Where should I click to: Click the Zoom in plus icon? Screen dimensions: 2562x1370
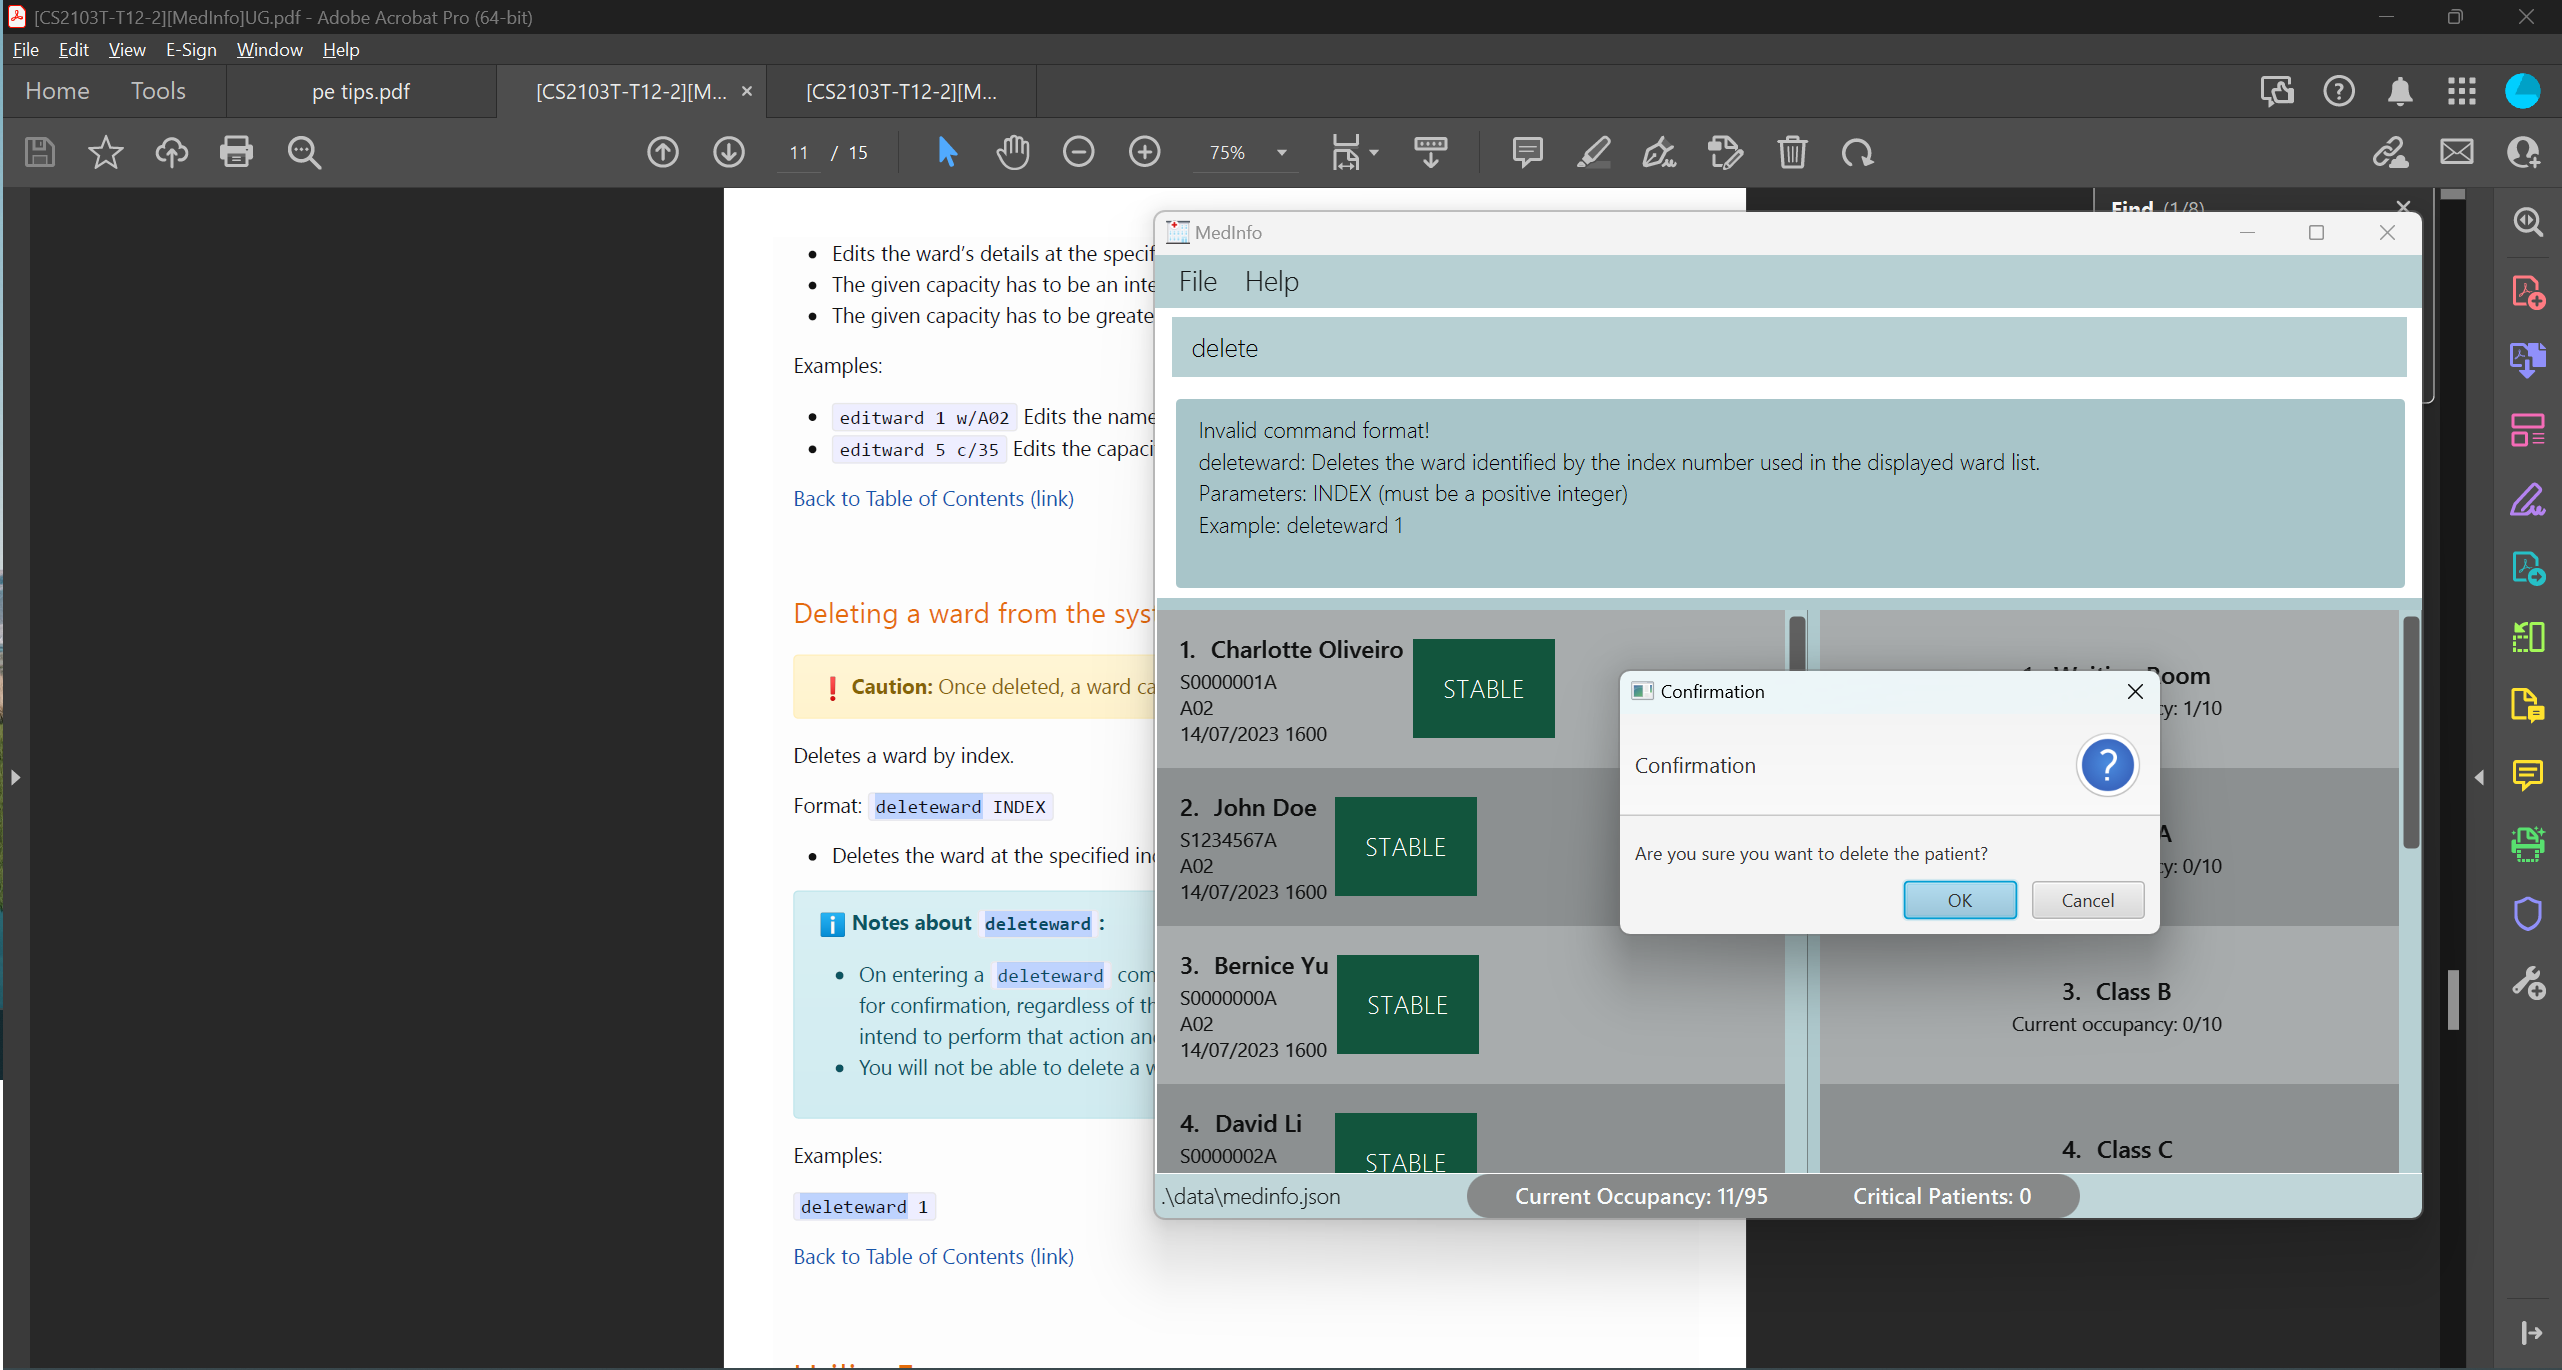(1144, 152)
